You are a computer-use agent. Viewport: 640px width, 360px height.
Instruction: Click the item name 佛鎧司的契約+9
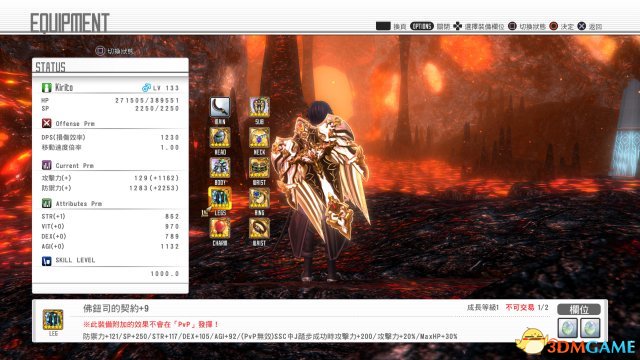click(x=116, y=309)
